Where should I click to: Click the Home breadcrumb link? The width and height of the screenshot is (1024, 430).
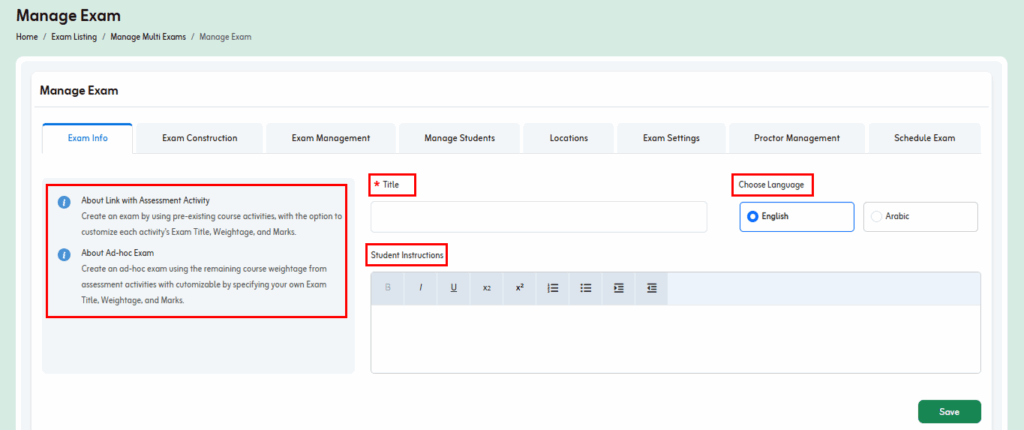(27, 37)
